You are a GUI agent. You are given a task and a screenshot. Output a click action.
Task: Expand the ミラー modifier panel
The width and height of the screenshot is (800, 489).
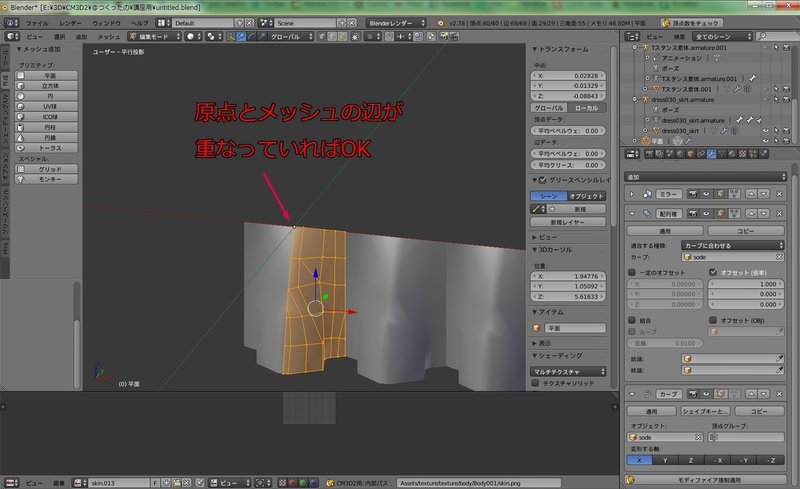[x=632, y=194]
